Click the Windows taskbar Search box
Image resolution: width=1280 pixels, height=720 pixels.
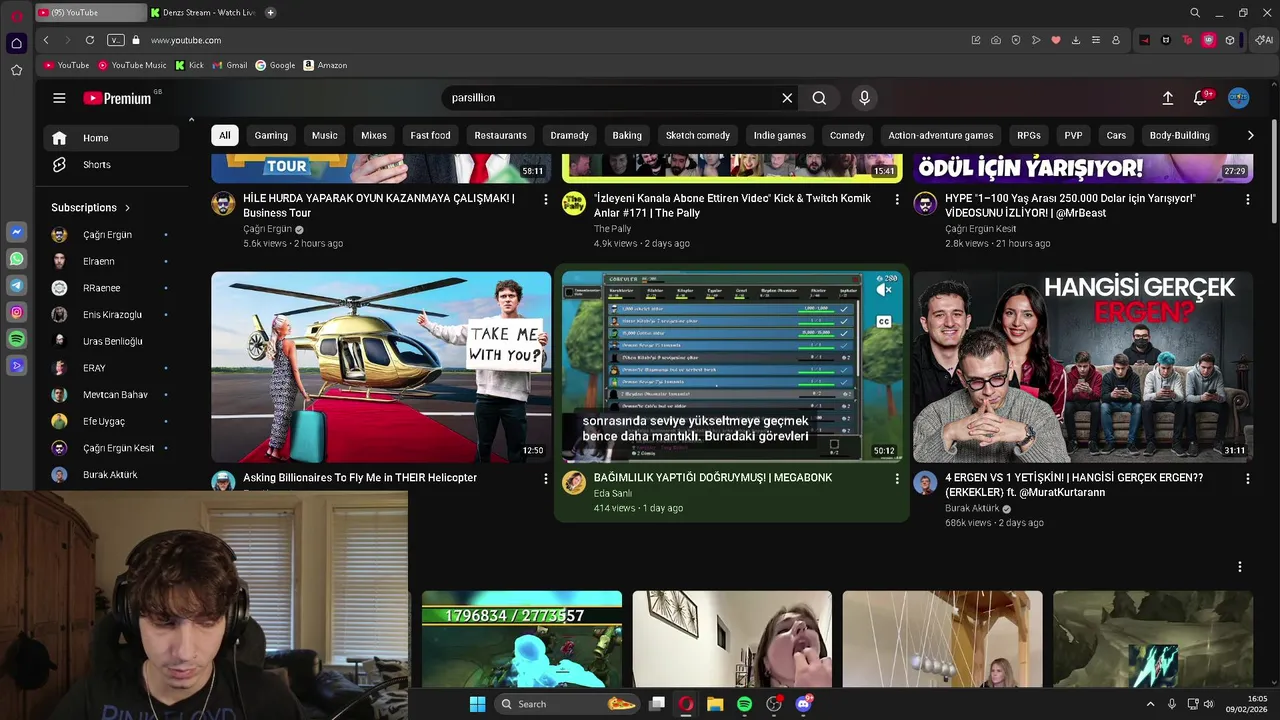point(567,704)
